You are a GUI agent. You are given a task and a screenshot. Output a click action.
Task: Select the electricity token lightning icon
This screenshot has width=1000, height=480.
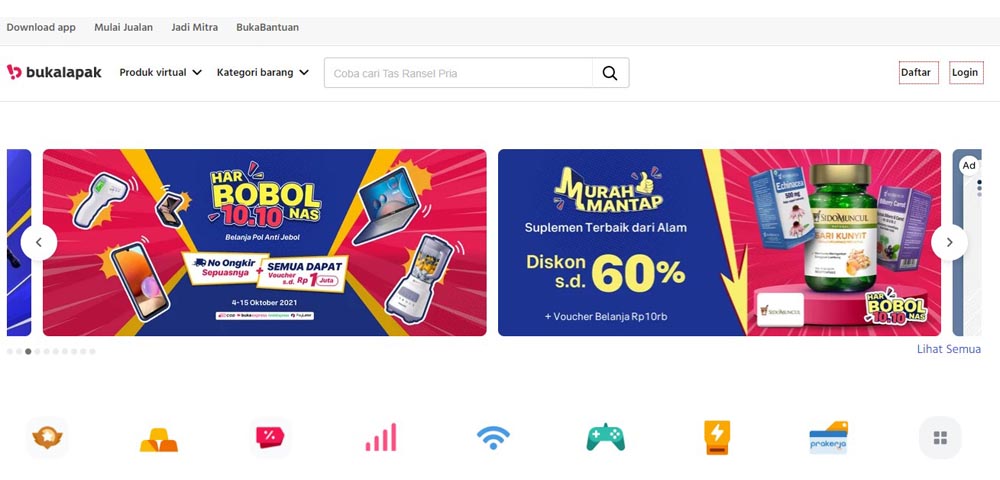click(x=717, y=438)
